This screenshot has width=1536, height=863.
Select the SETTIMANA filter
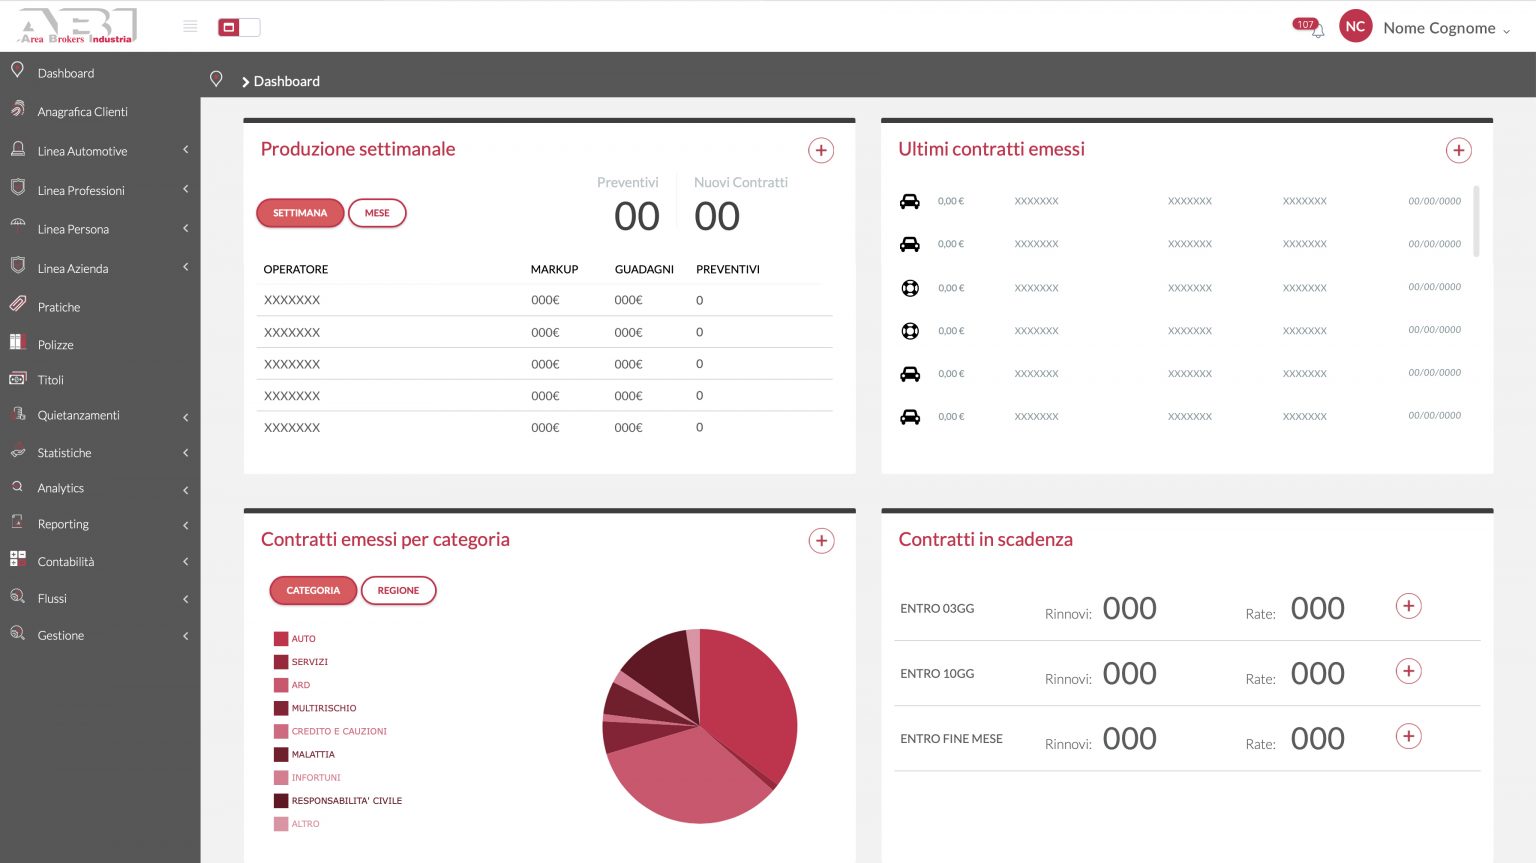[300, 212]
